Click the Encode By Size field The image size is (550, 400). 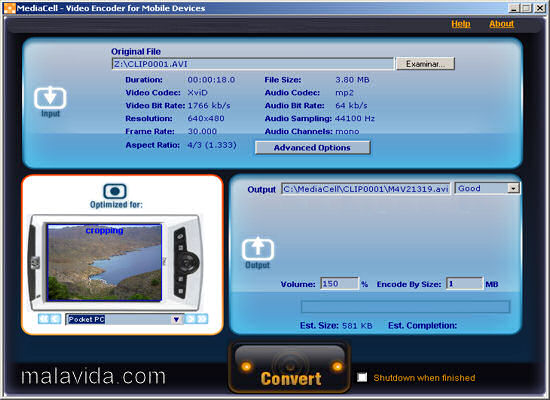464,284
